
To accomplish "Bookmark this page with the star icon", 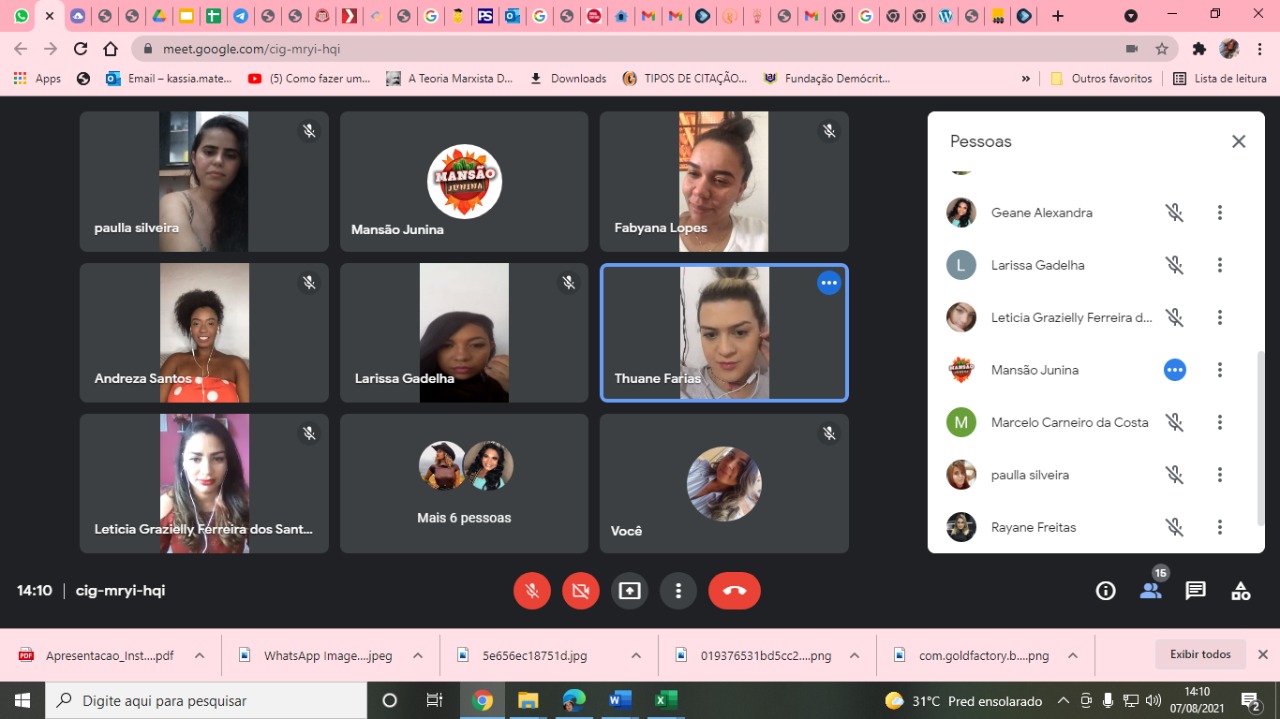I will pyautogui.click(x=1161, y=49).
